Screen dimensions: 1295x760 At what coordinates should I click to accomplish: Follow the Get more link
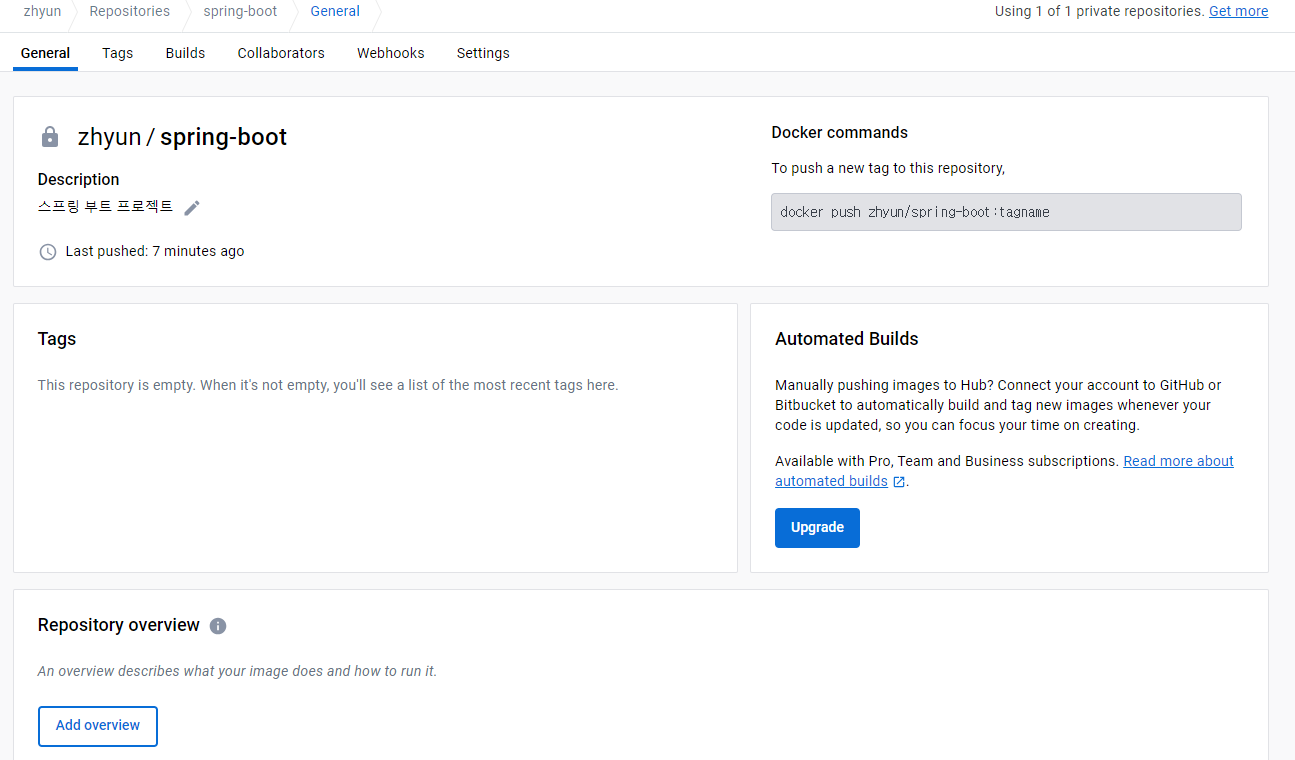tap(1238, 11)
